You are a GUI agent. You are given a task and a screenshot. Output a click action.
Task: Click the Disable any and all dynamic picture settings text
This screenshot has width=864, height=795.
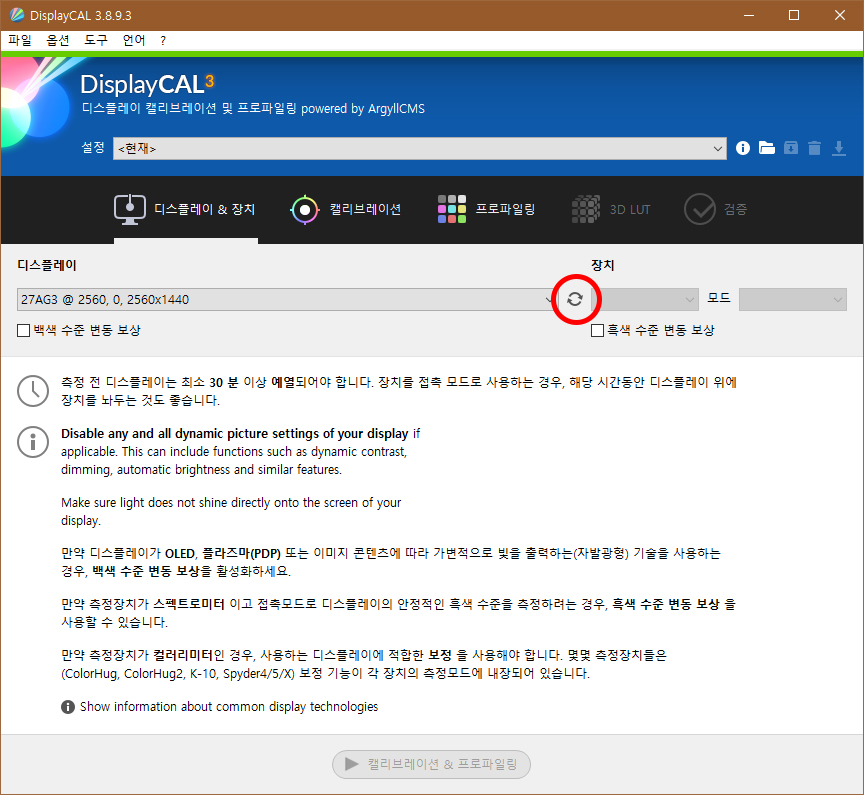tap(235, 434)
